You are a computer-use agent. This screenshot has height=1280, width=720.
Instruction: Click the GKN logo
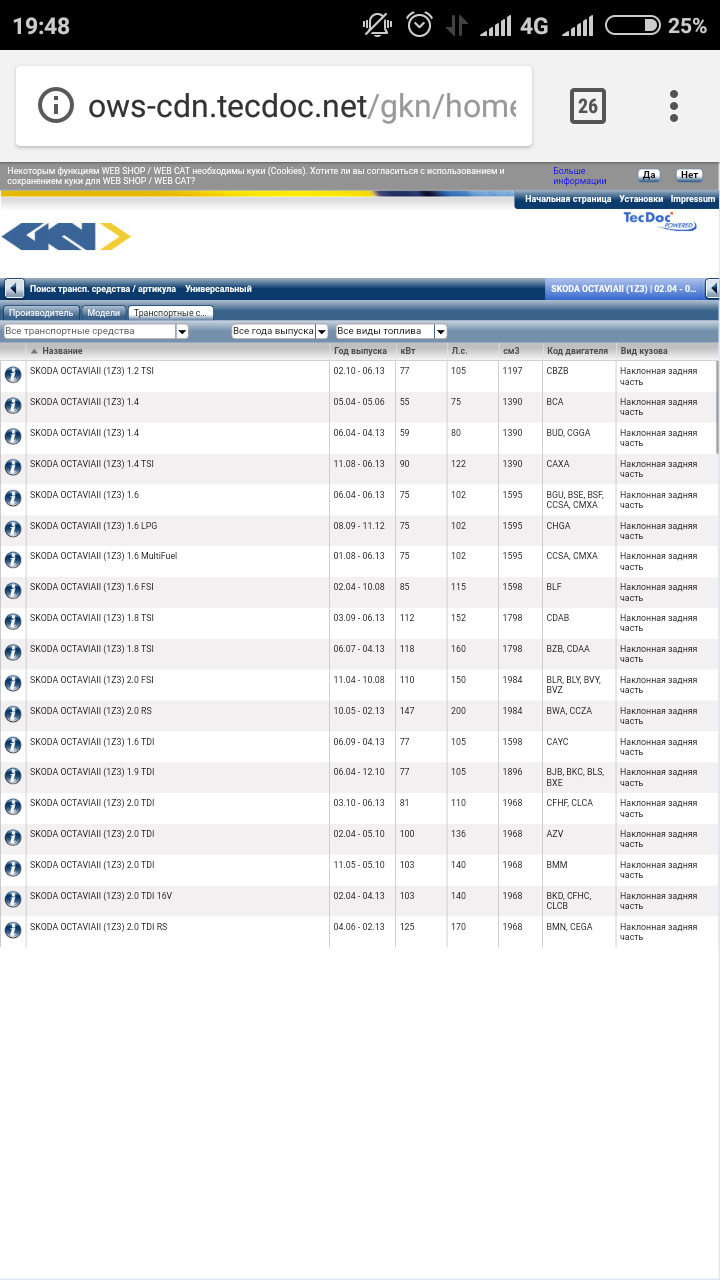point(66,237)
